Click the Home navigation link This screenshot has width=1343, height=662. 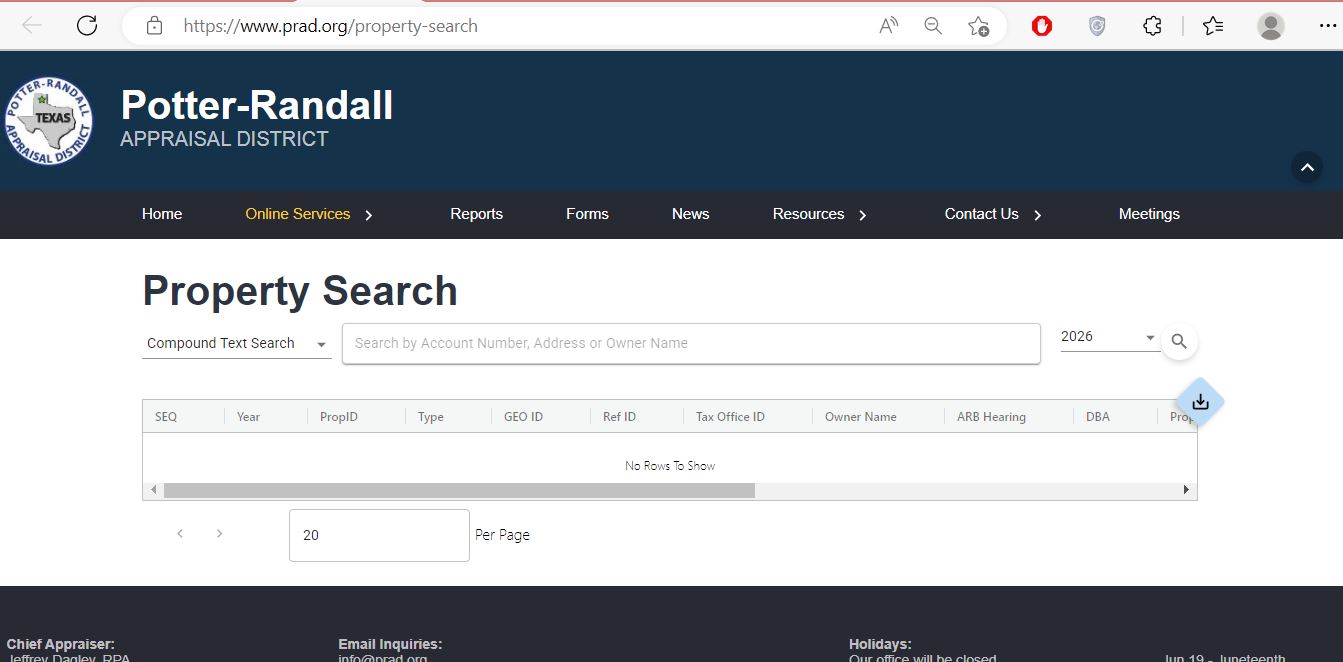(162, 214)
